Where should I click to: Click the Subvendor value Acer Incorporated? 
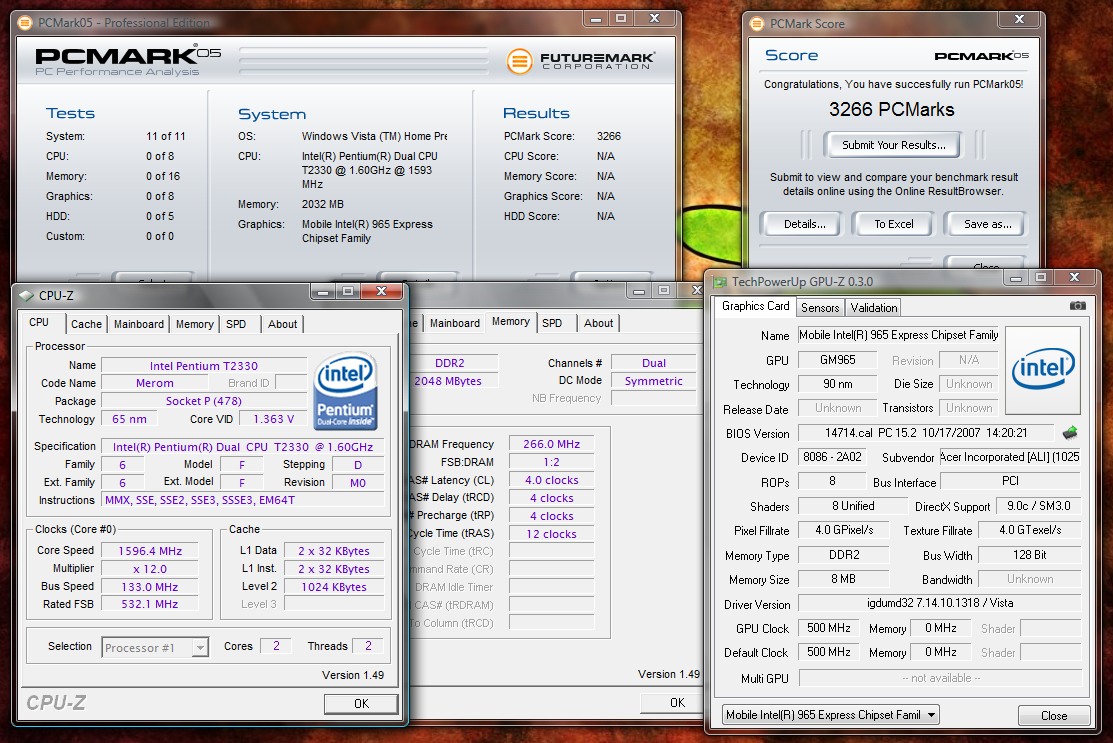point(1010,457)
